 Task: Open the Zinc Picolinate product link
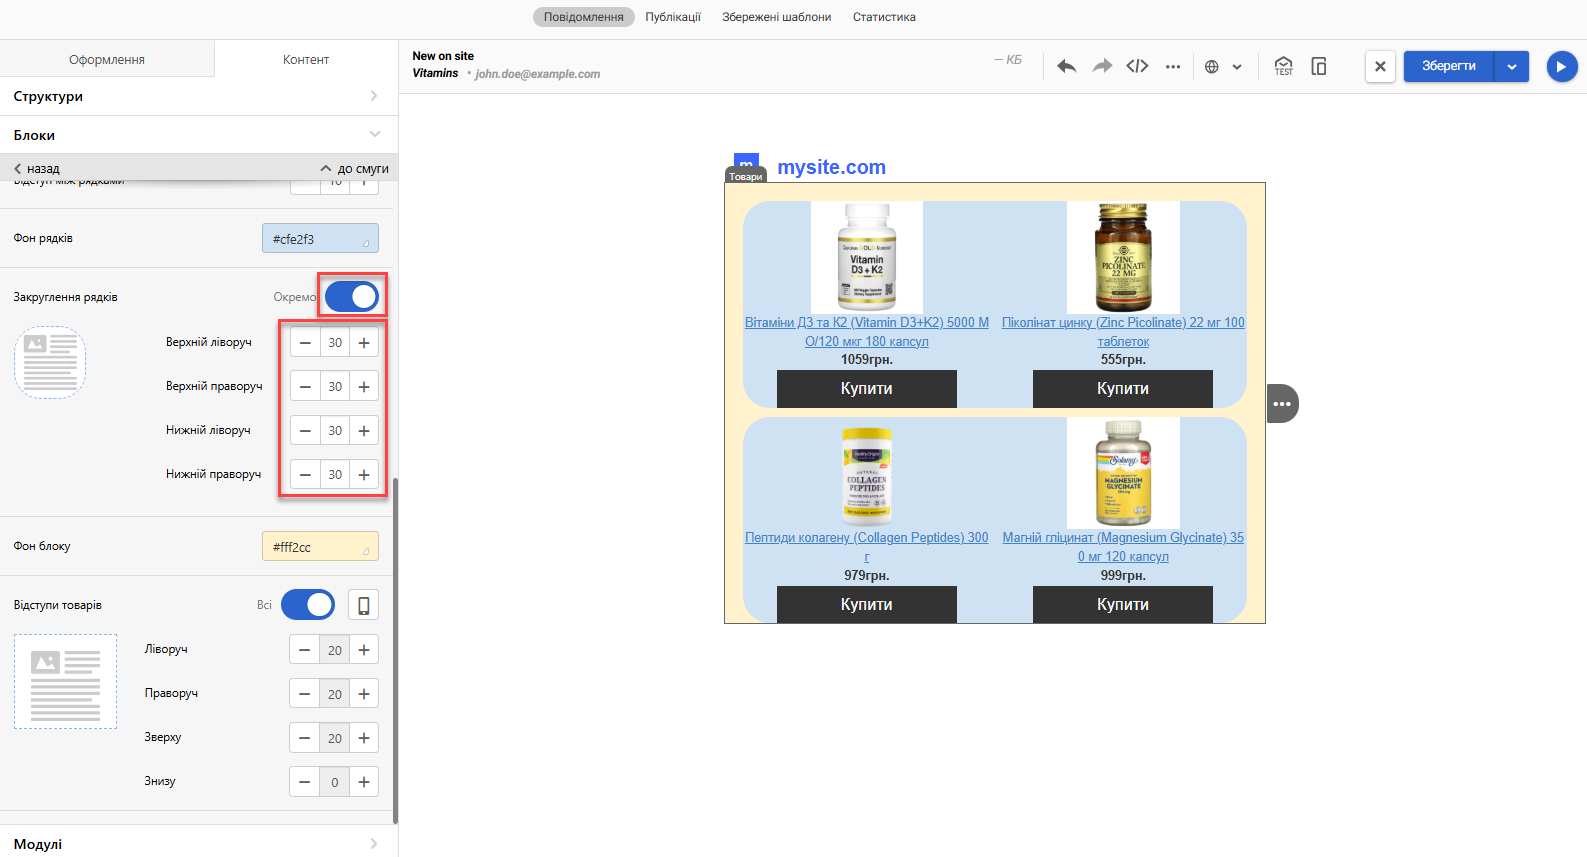point(1123,332)
